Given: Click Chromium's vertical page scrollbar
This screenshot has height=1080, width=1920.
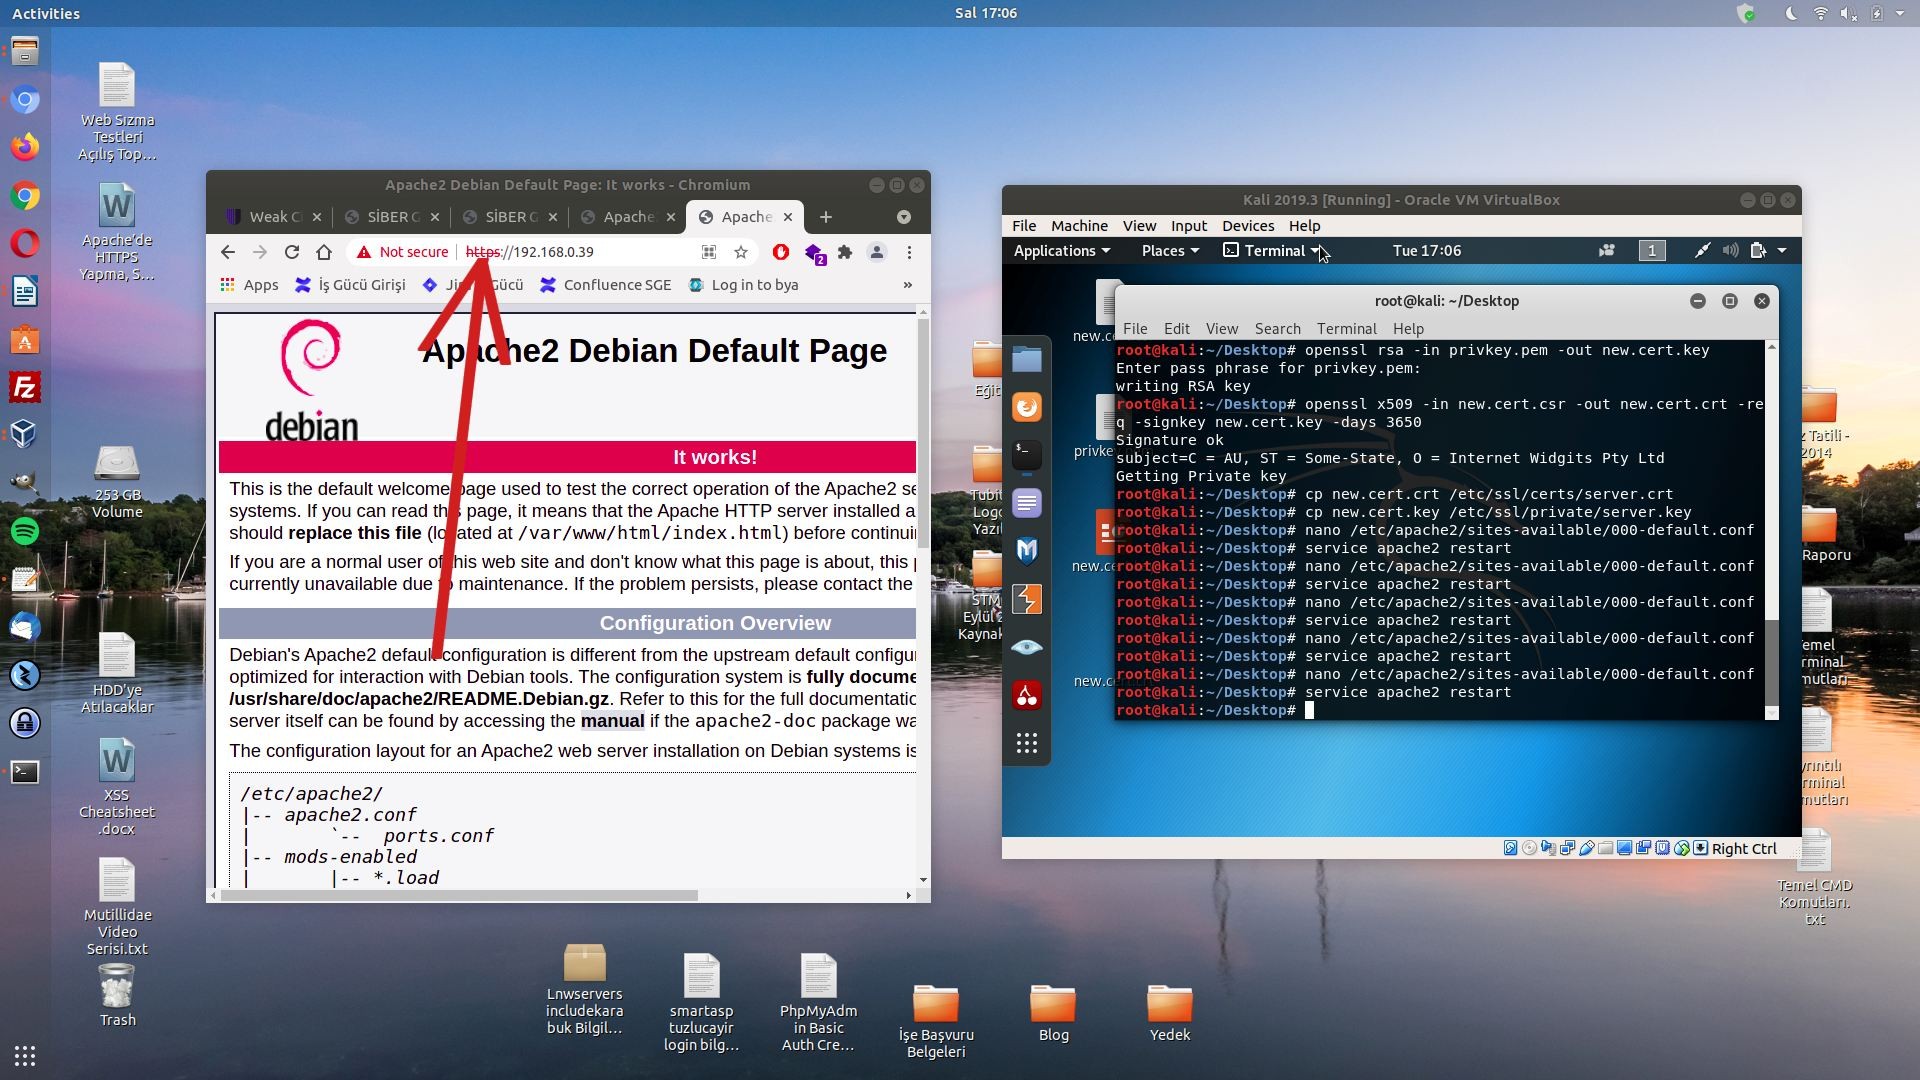Looking at the screenshot, I should (923, 434).
